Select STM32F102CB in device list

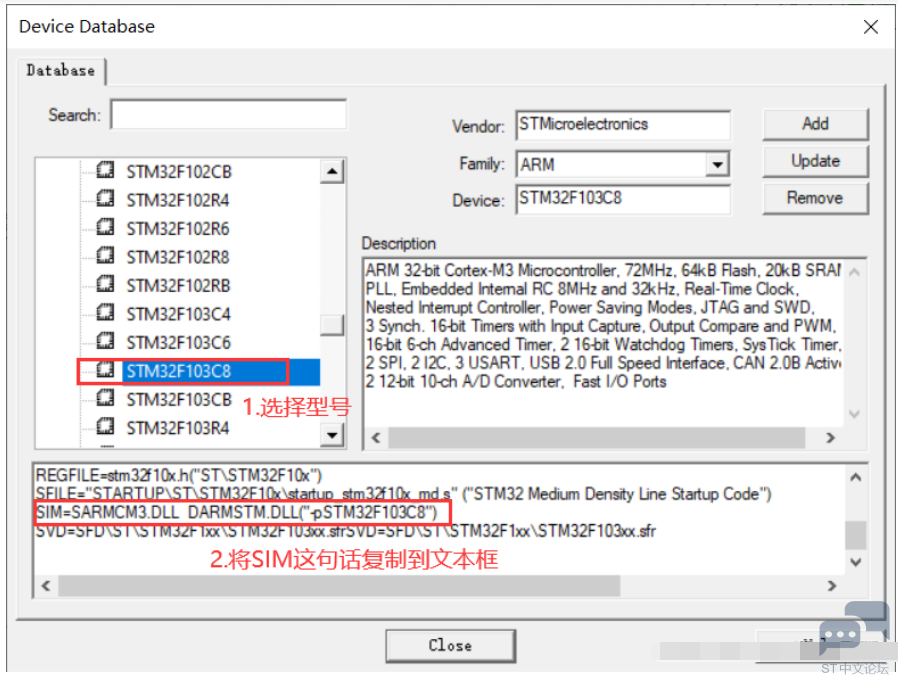pyautogui.click(x=179, y=172)
